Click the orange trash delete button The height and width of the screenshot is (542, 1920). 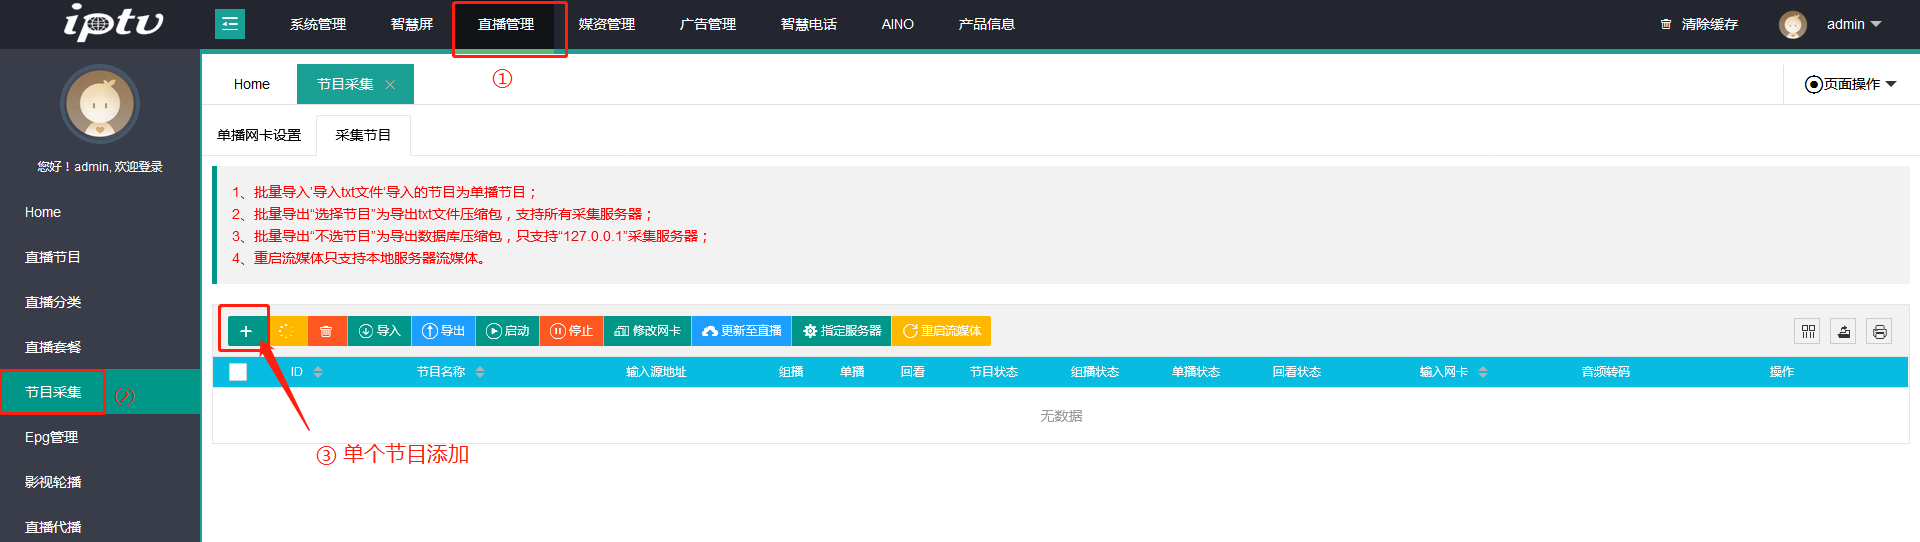(x=326, y=331)
